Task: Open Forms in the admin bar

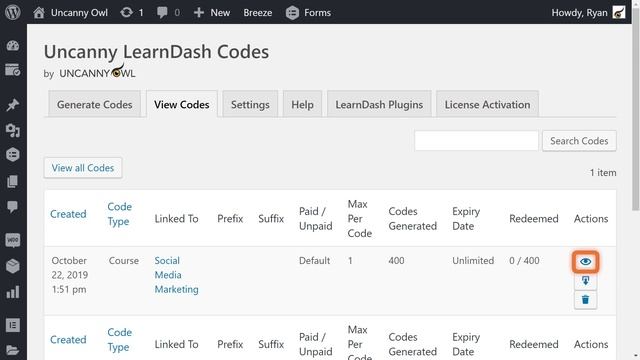Action: click(x=308, y=13)
